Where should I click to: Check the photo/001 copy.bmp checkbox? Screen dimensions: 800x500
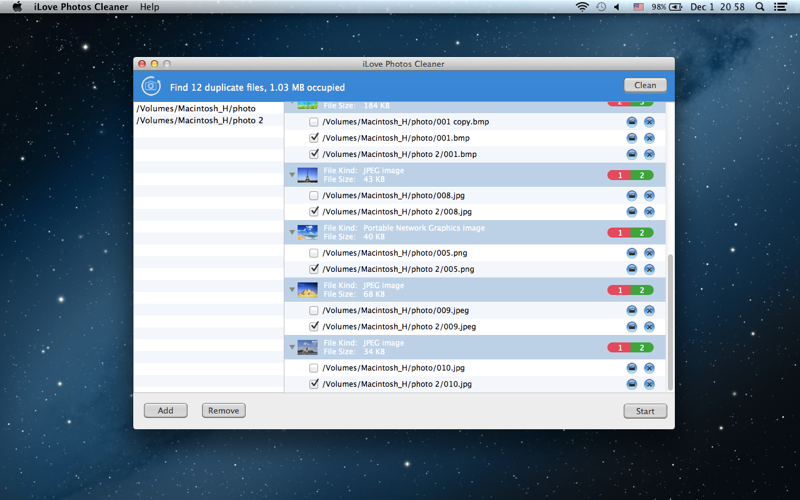pos(314,122)
